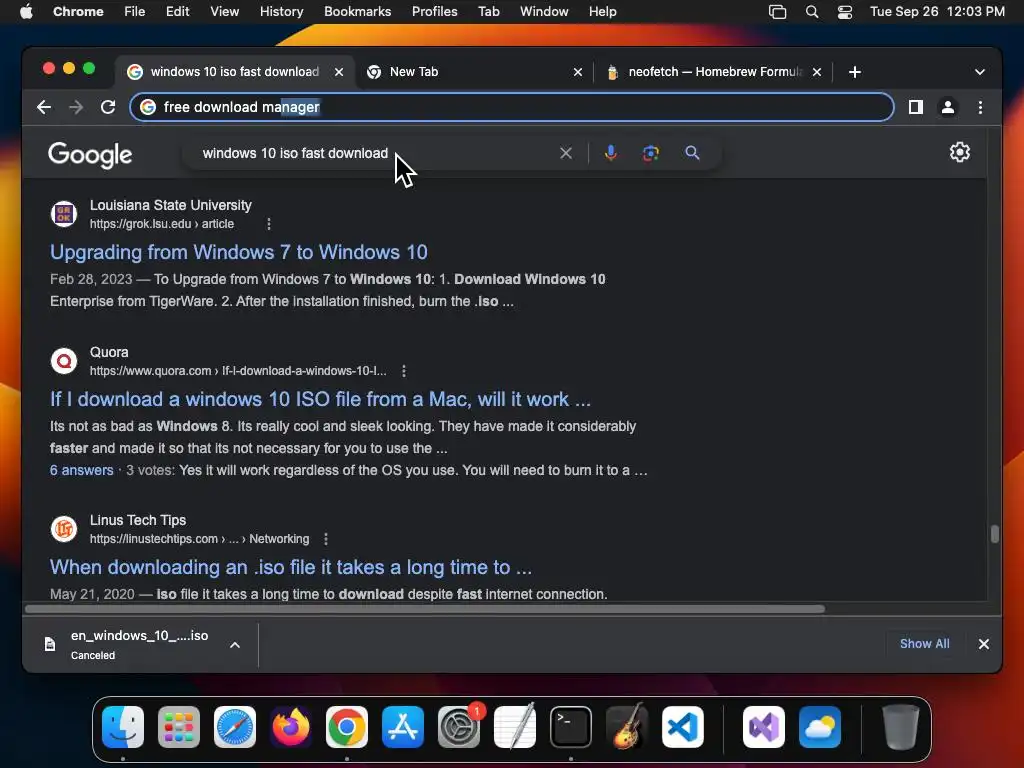The width and height of the screenshot is (1024, 768).
Task: Open the Trash in Dock
Action: tap(901, 727)
